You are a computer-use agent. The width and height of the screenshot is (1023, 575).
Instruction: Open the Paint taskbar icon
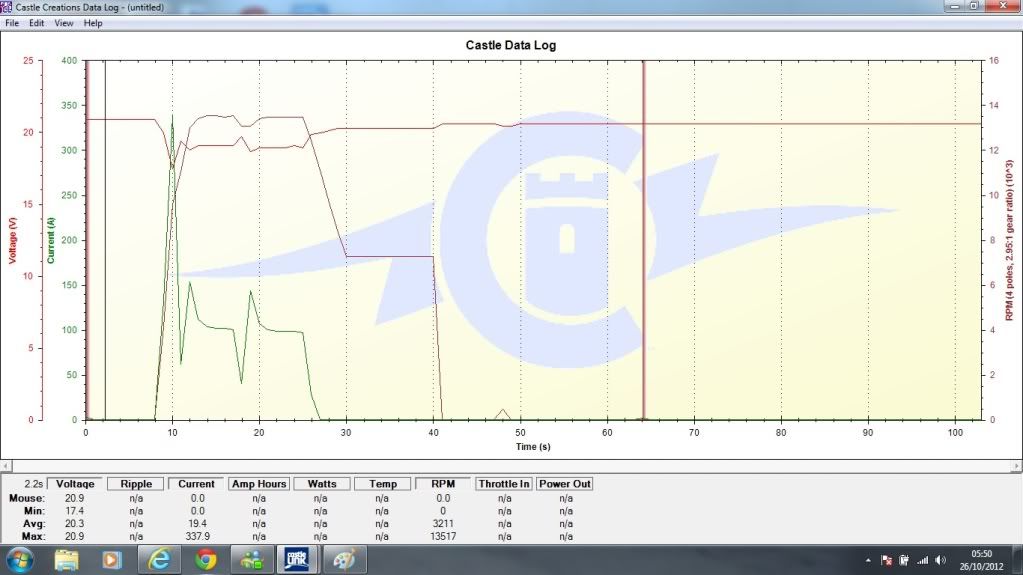pos(344,560)
